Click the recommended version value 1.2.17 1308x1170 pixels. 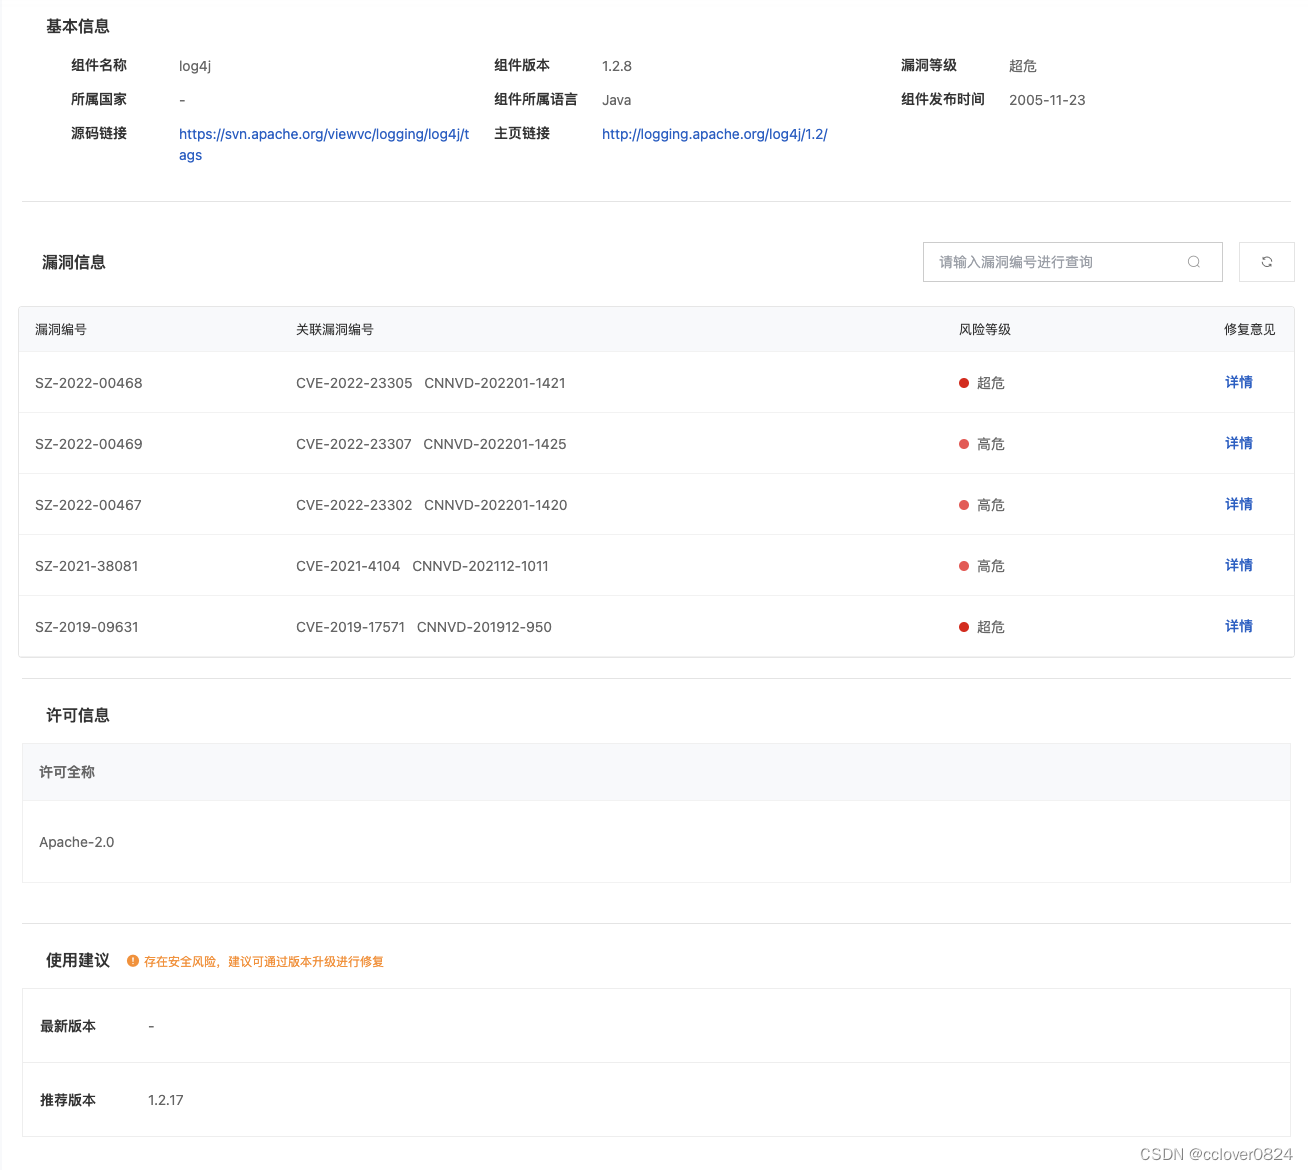point(166,1100)
